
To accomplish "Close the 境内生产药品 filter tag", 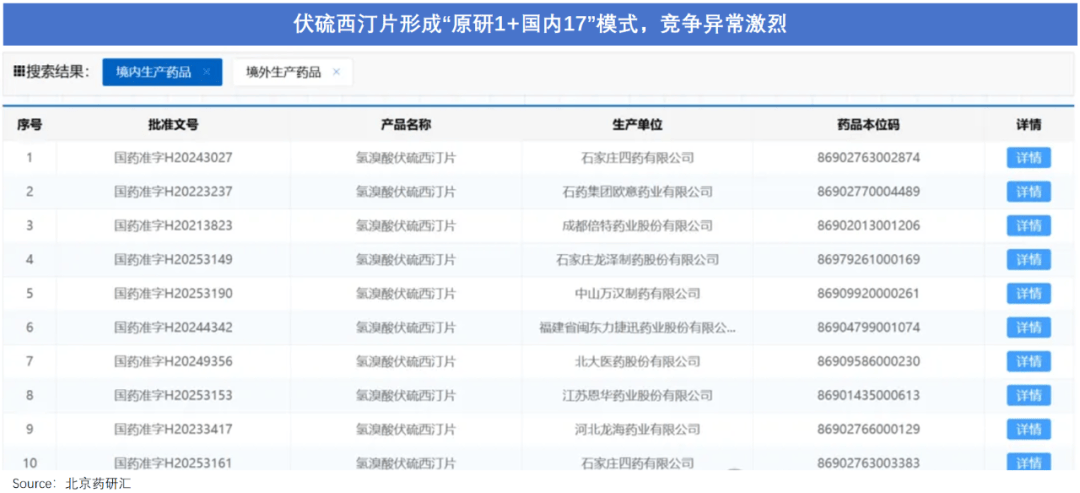I will click(x=206, y=72).
